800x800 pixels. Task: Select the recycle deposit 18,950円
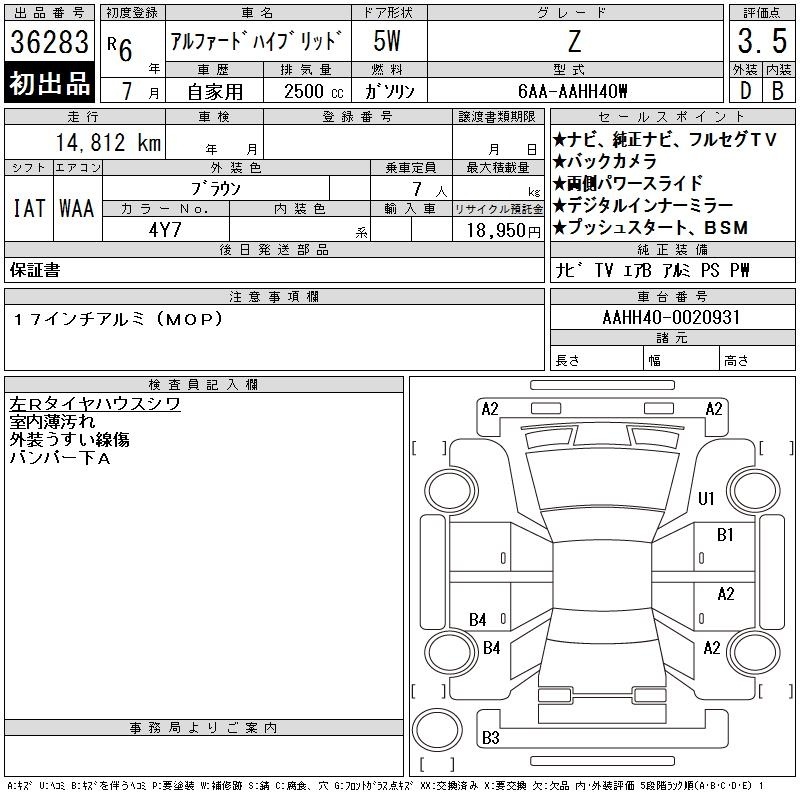(x=503, y=231)
